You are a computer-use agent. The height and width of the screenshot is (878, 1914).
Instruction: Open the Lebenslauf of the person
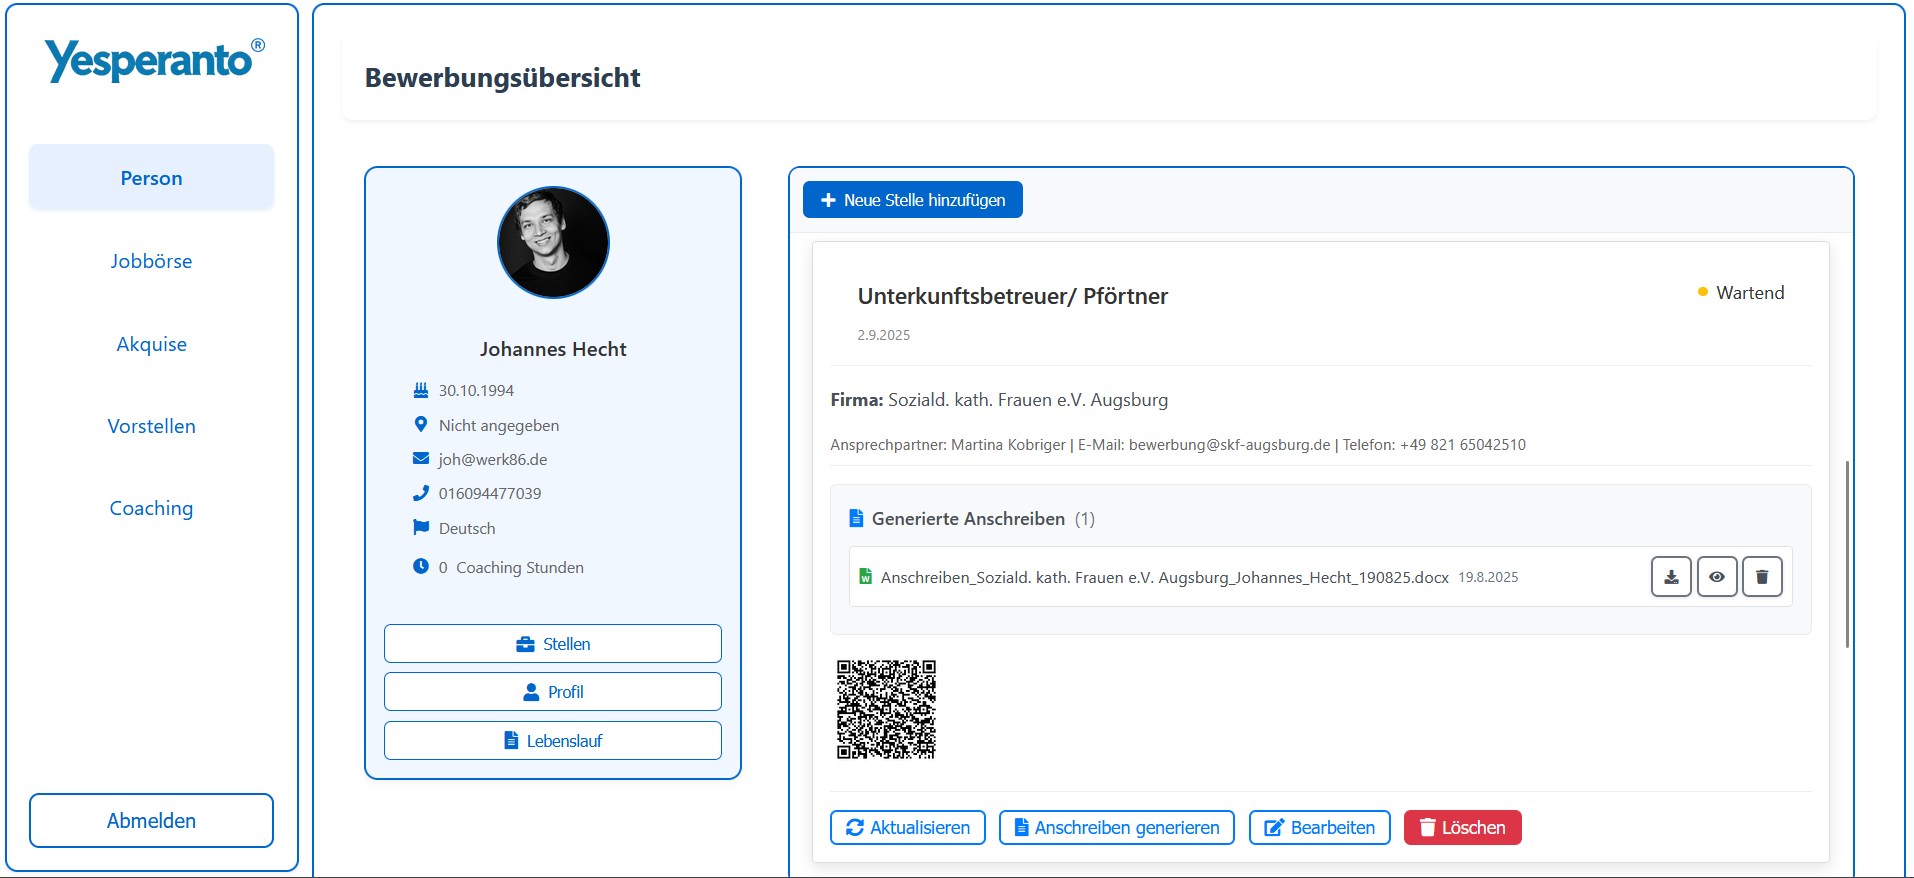point(553,740)
